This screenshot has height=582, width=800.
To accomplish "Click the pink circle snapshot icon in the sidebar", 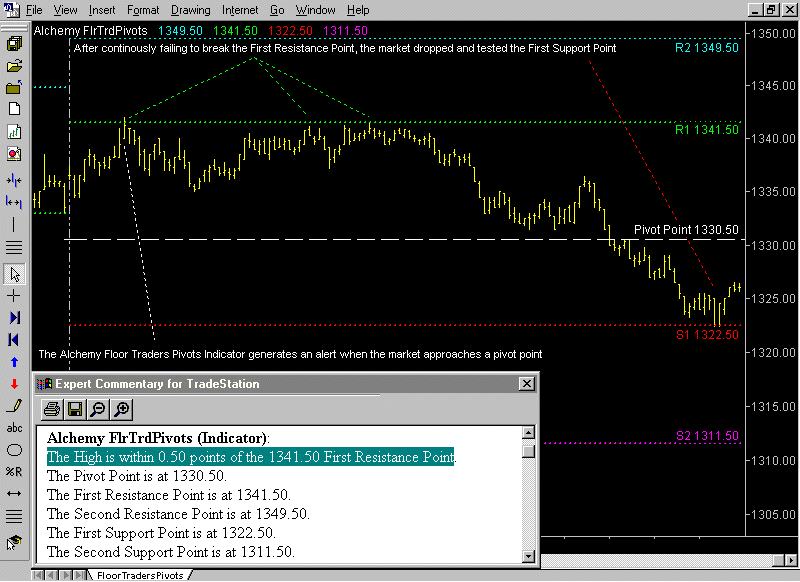I will pos(14,154).
